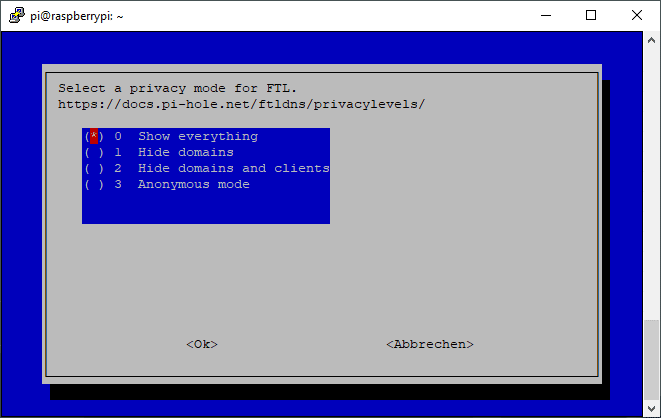The height and width of the screenshot is (418, 661).
Task: Minimize the PuTTY window
Action: (x=546, y=16)
